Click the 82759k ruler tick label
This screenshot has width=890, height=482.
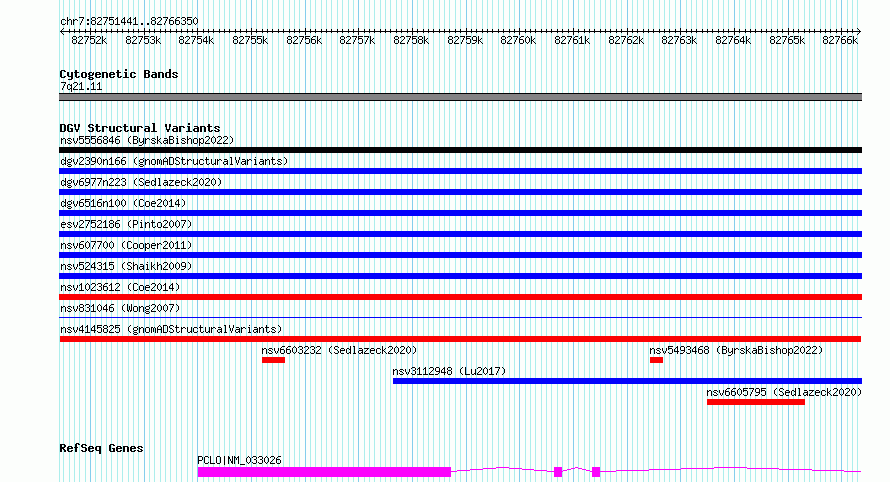coord(465,40)
